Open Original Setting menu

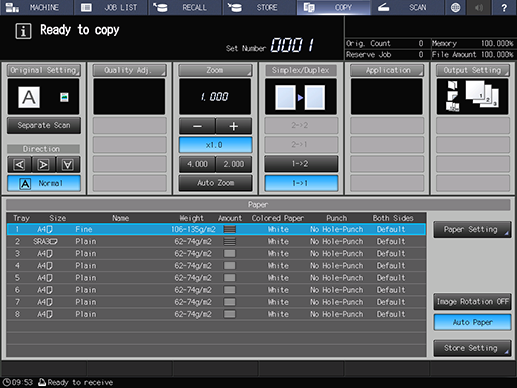click(44, 70)
